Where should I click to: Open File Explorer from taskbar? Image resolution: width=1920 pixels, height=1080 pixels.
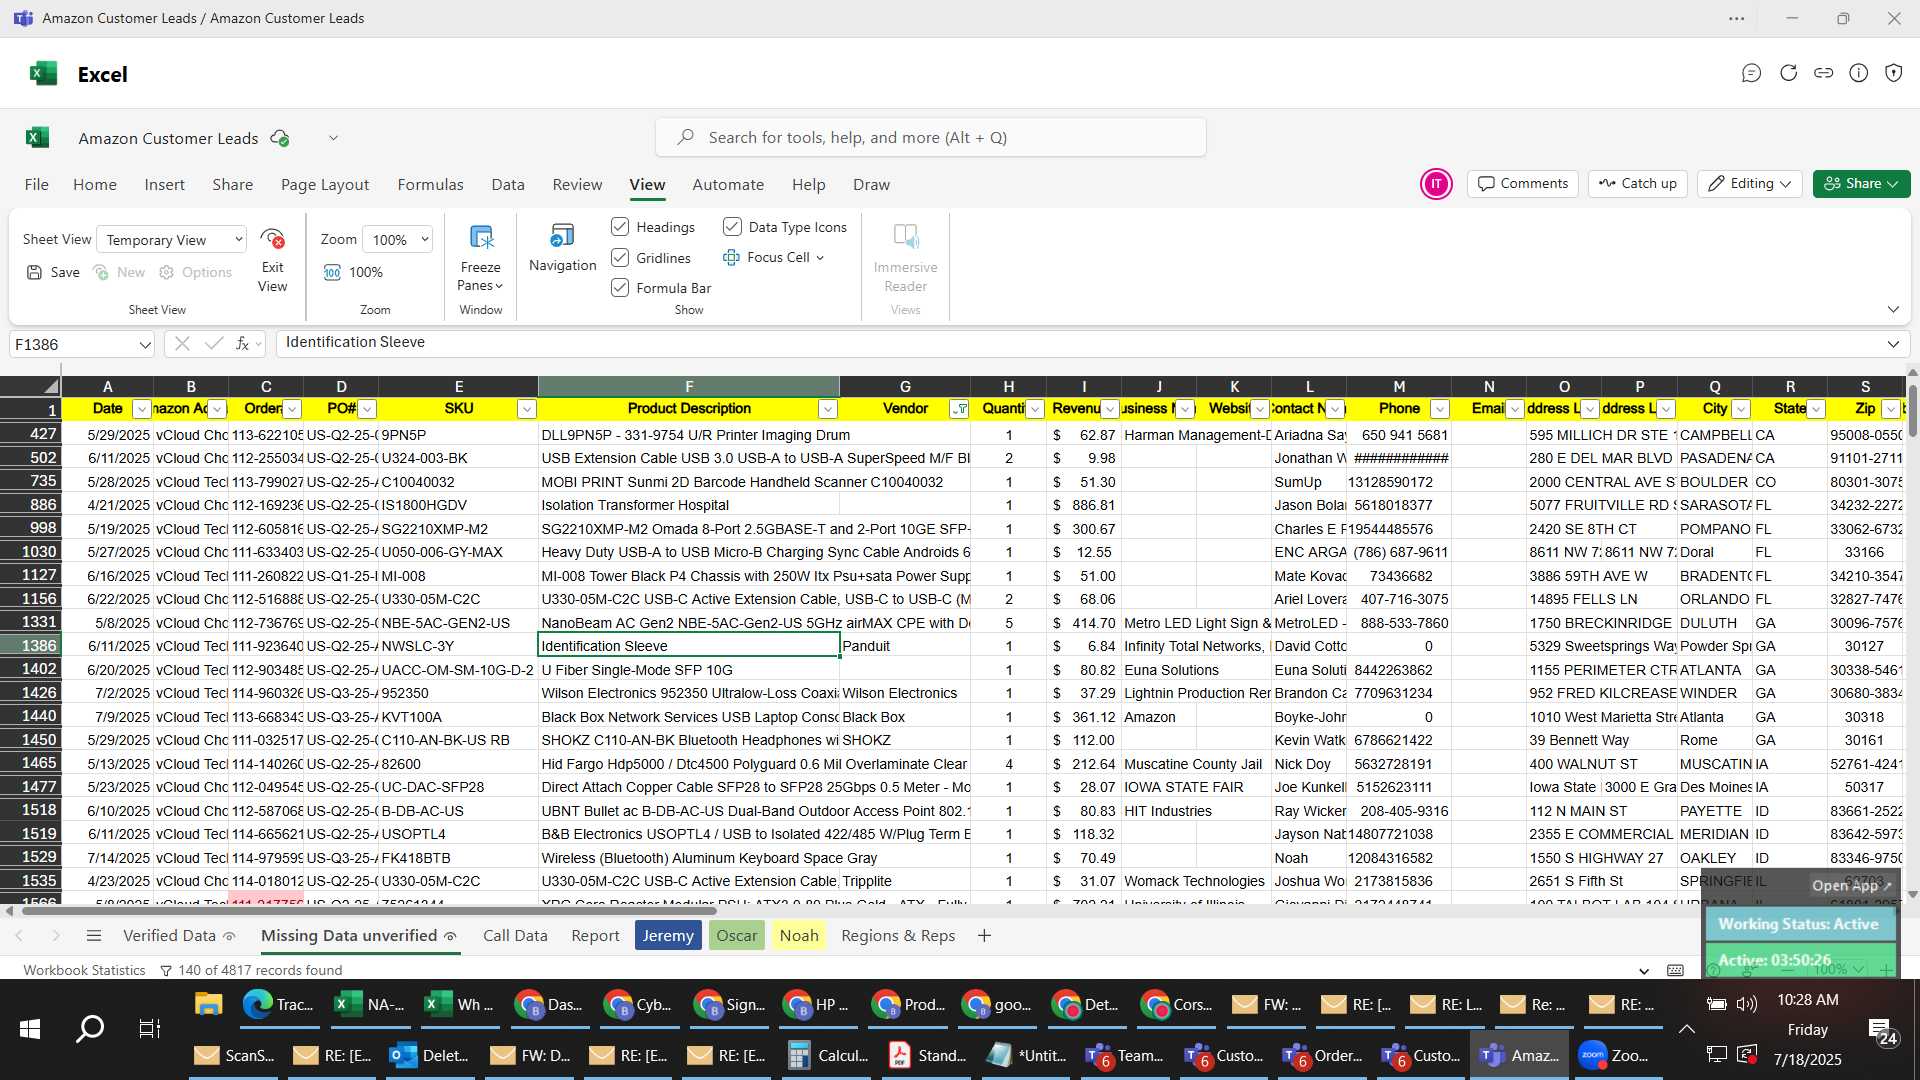pos(208,1004)
